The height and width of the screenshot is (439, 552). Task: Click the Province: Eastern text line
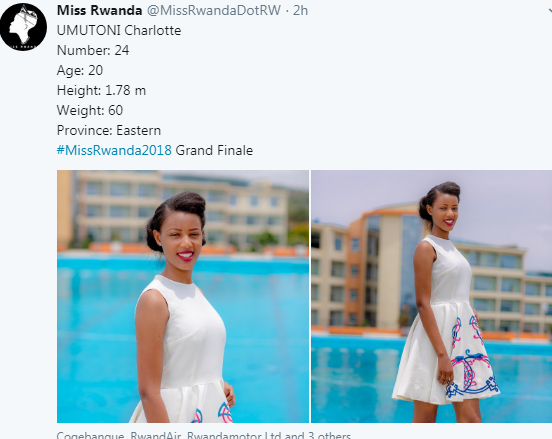(109, 131)
